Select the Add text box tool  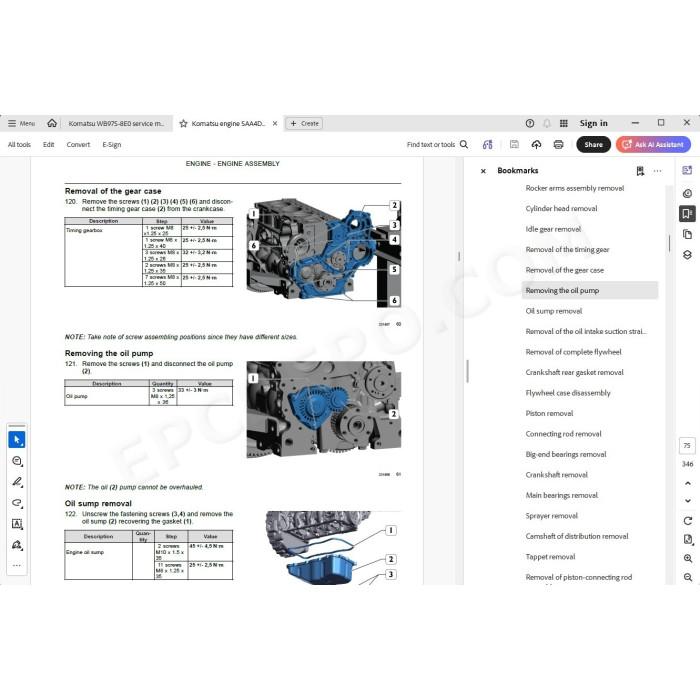[17, 524]
